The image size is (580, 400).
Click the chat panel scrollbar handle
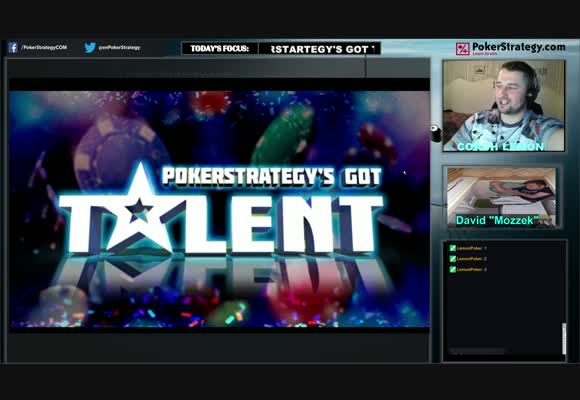(x=564, y=339)
